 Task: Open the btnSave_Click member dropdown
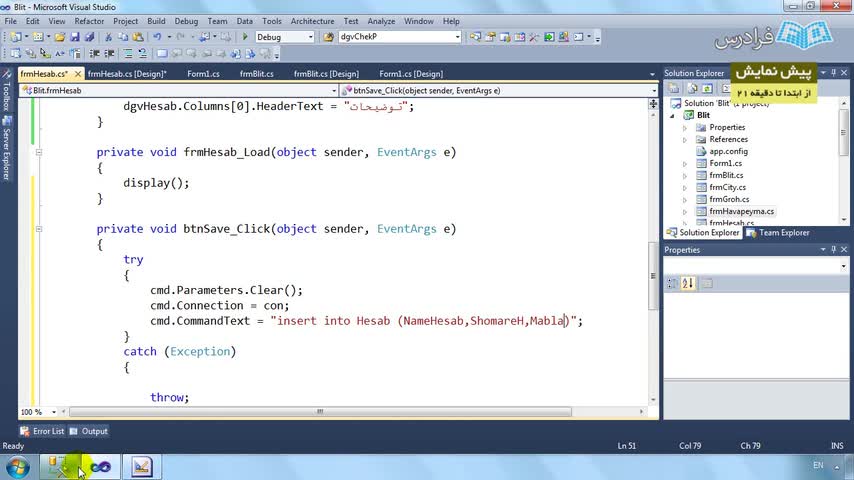pyautogui.click(x=654, y=90)
